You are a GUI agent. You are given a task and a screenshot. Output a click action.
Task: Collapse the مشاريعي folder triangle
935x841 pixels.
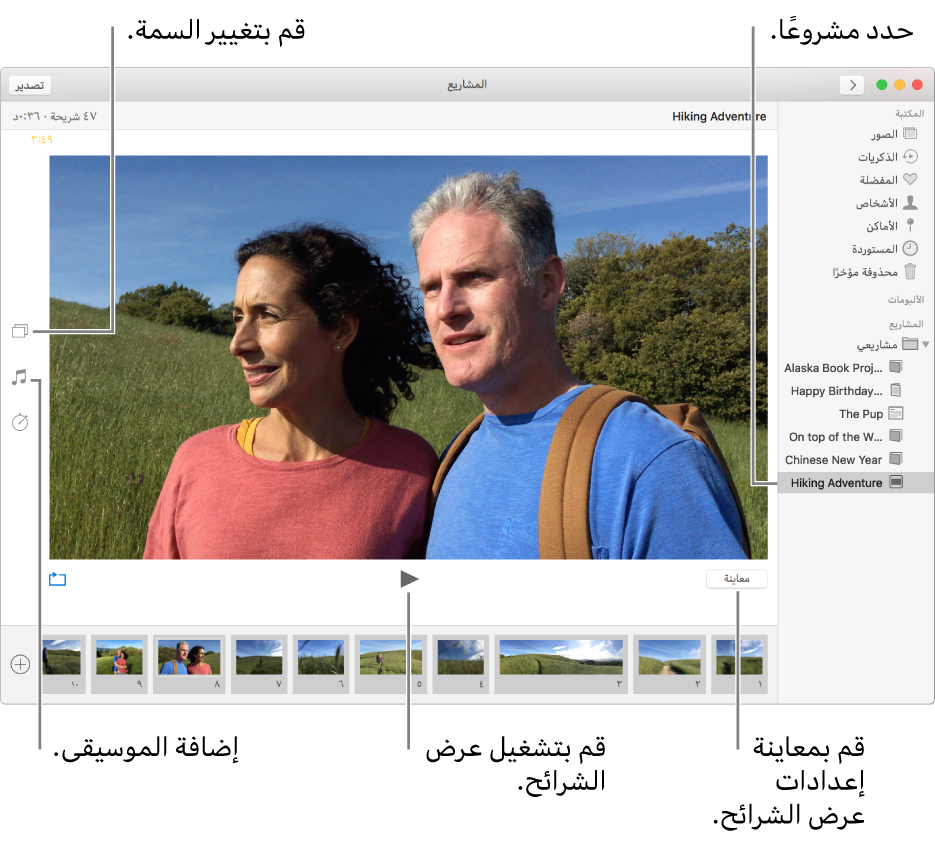point(925,344)
